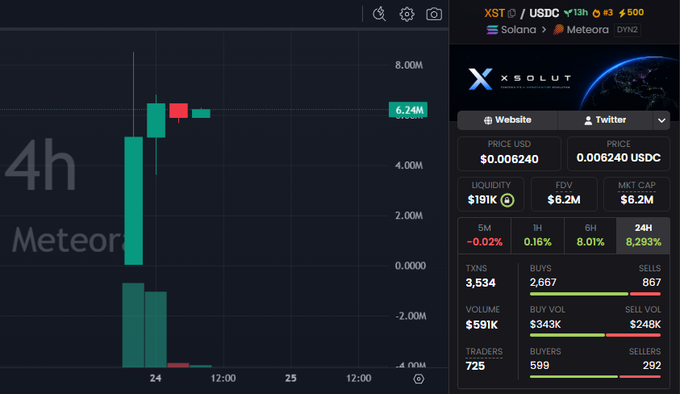
Task: Click the SELLERS 292 value
Action: coord(652,365)
